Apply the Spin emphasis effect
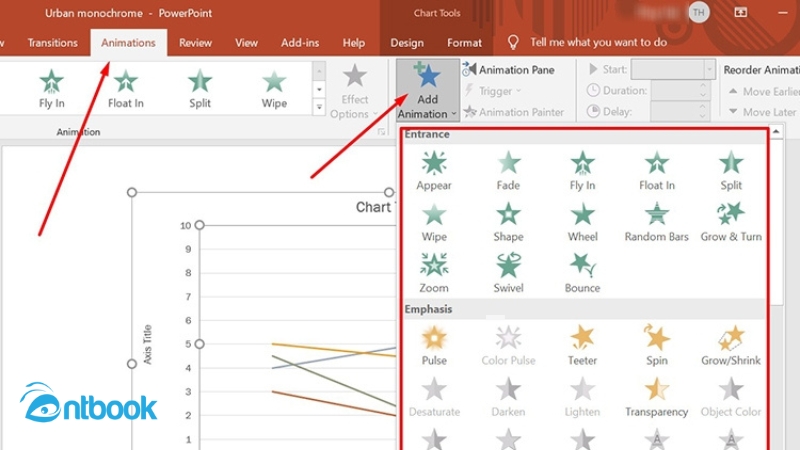 657,346
